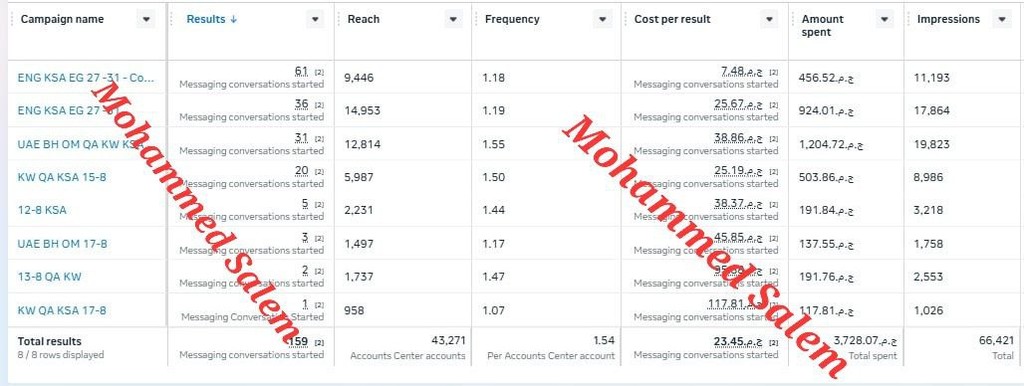Open the 12-8 KSA campaign link
Screen dimensions: 1024x386
42,210
